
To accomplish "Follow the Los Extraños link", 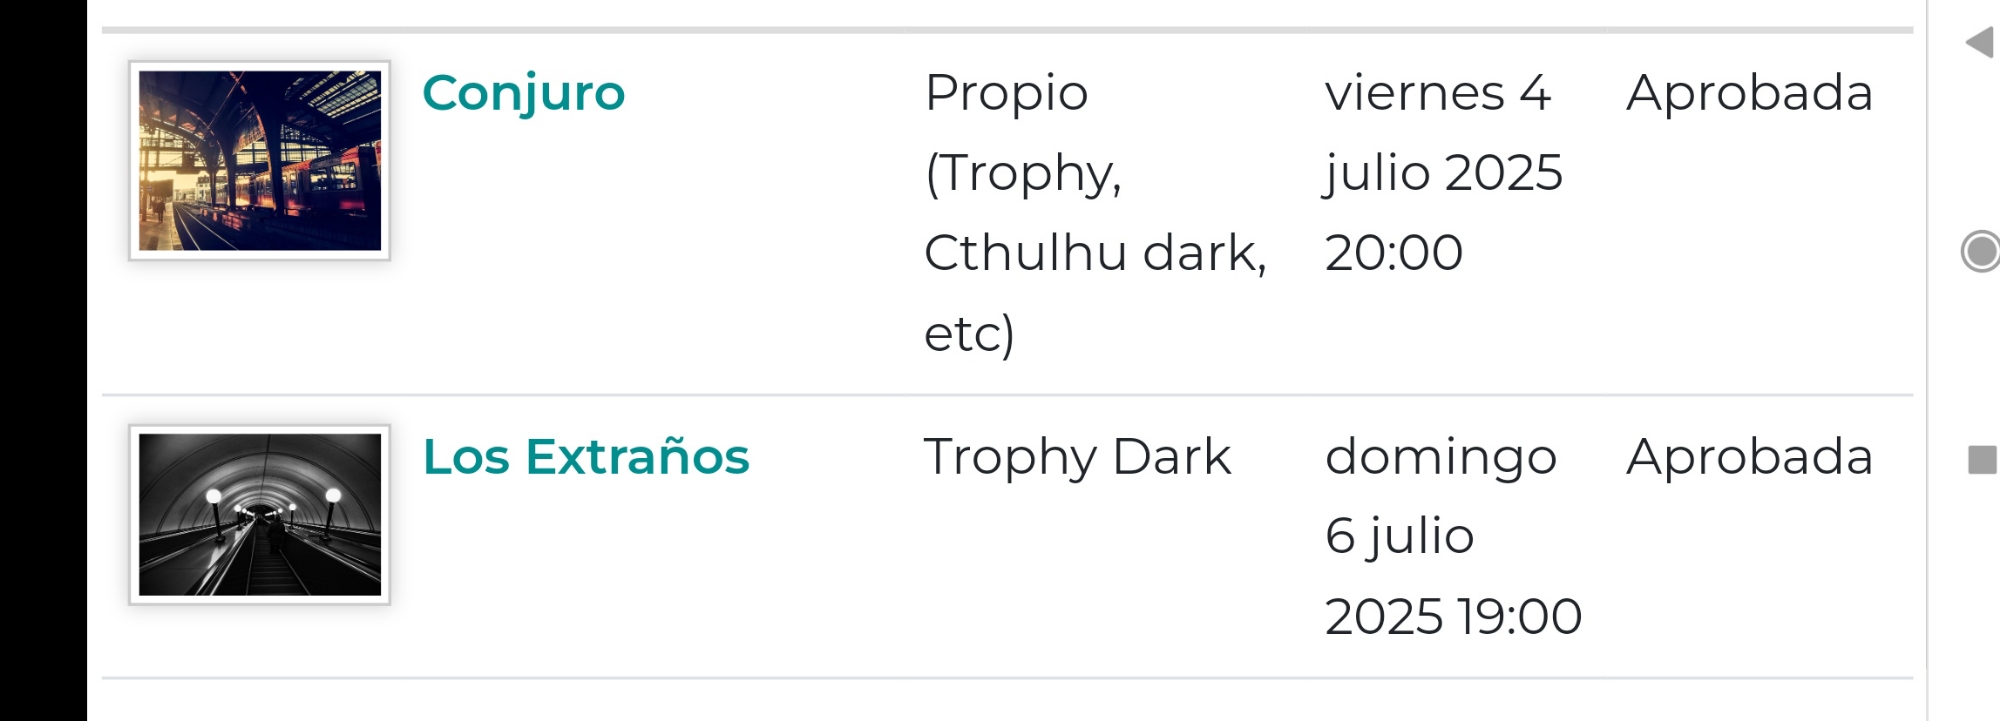I will tap(585, 457).
